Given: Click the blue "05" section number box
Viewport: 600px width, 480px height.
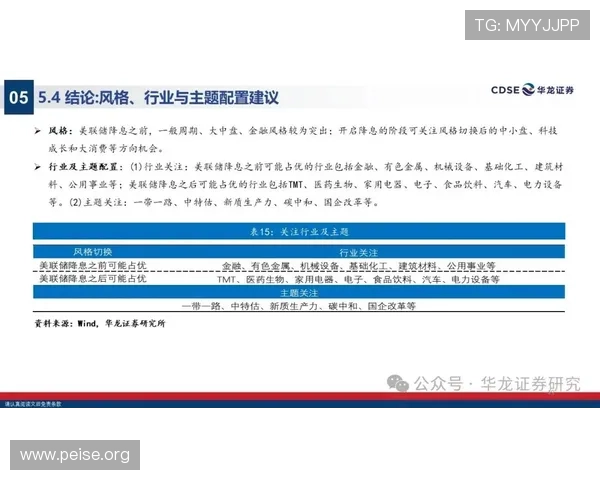Looking at the screenshot, I should tap(19, 97).
